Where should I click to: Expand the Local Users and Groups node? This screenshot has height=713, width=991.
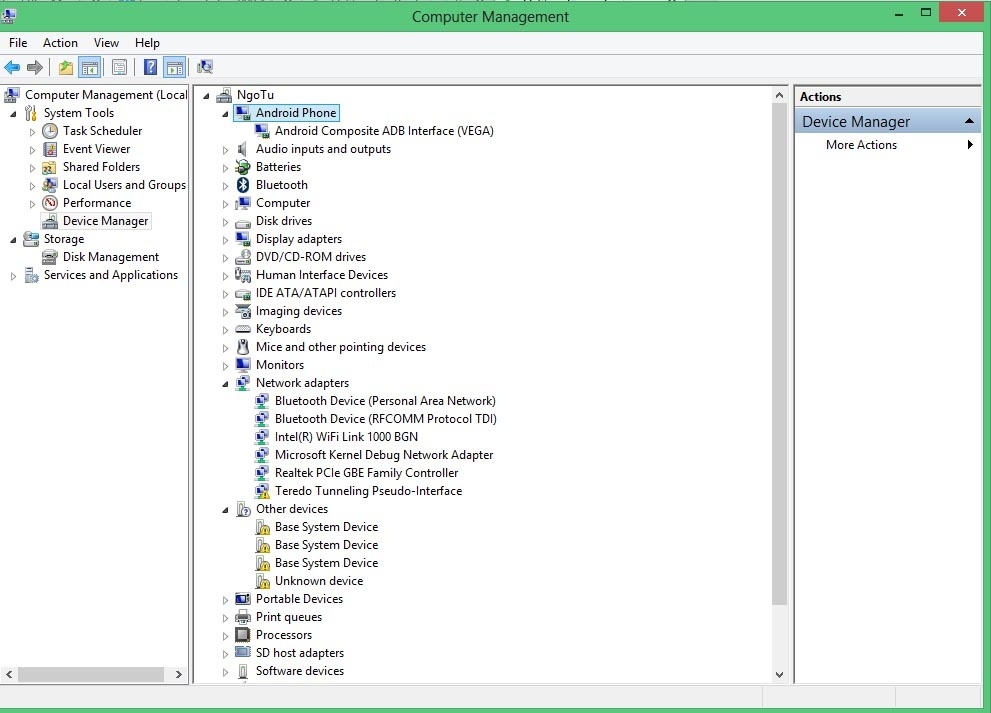[32, 186]
